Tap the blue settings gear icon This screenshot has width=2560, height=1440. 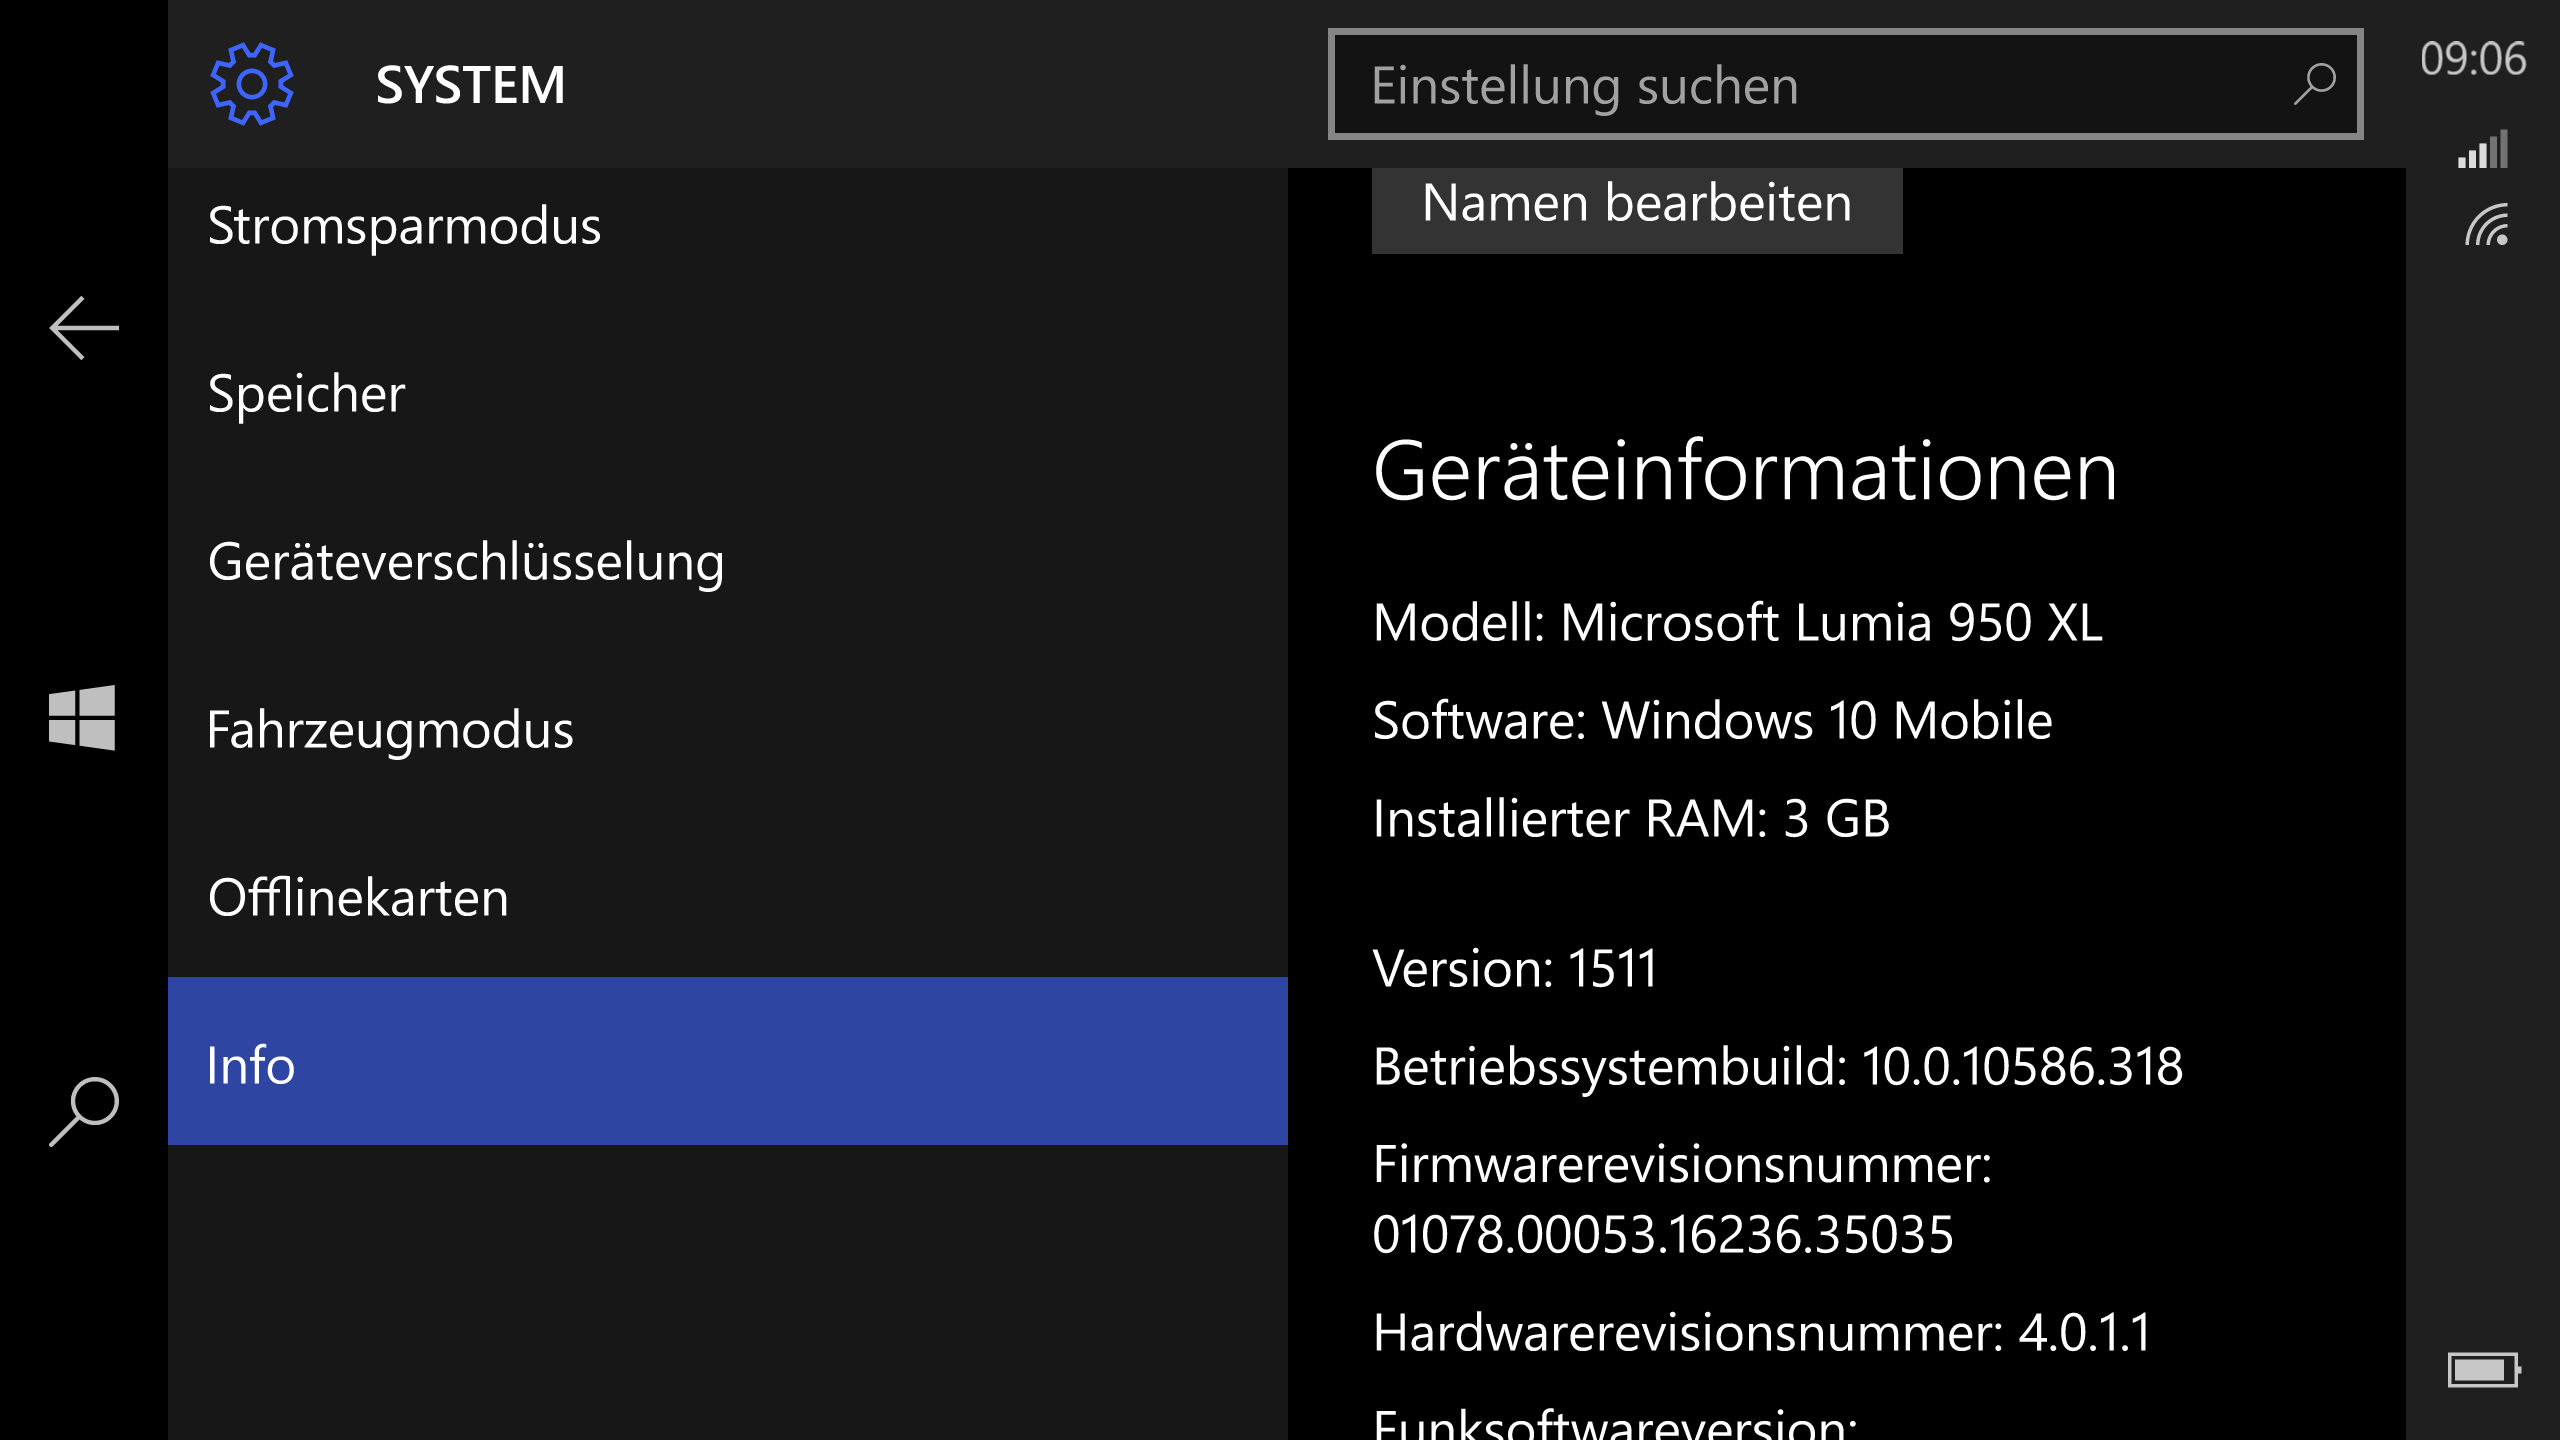coord(251,84)
